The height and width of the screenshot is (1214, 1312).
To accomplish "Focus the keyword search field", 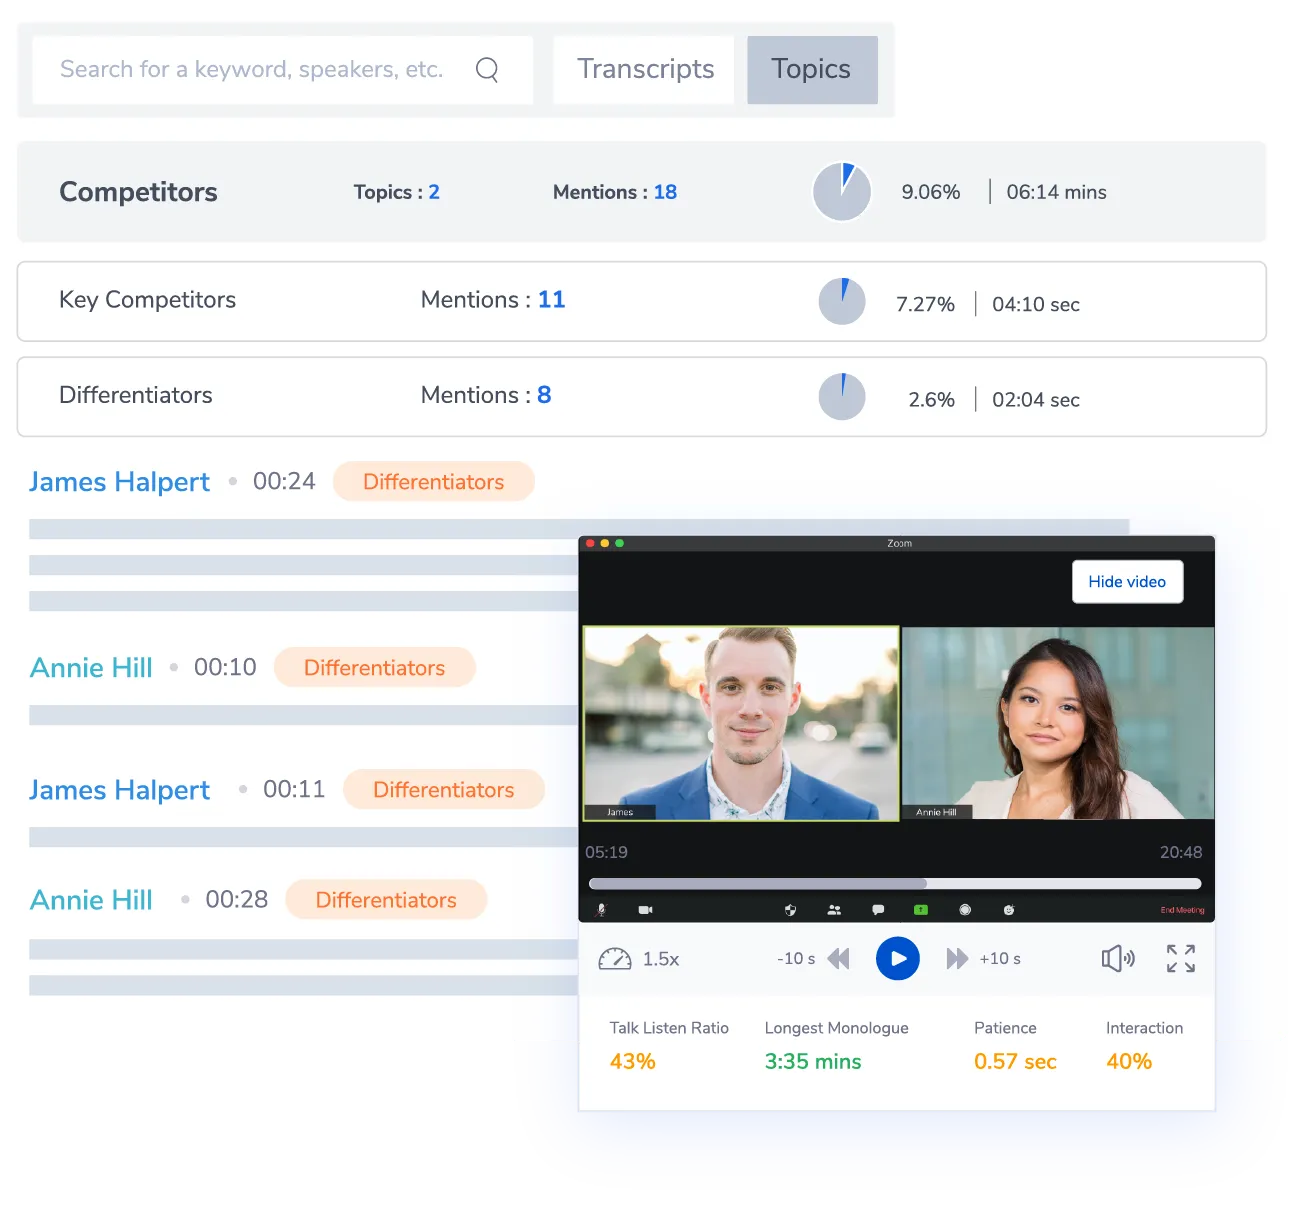I will click(x=283, y=70).
